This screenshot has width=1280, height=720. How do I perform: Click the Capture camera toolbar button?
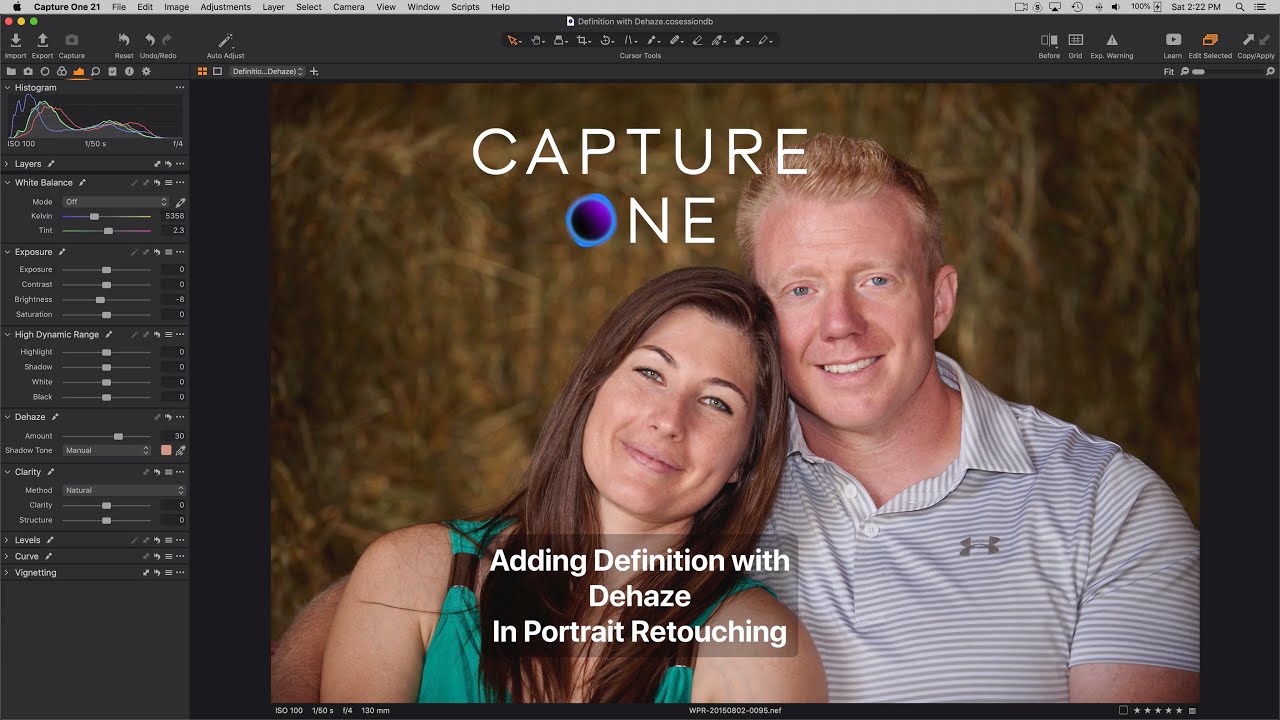pyautogui.click(x=72, y=40)
